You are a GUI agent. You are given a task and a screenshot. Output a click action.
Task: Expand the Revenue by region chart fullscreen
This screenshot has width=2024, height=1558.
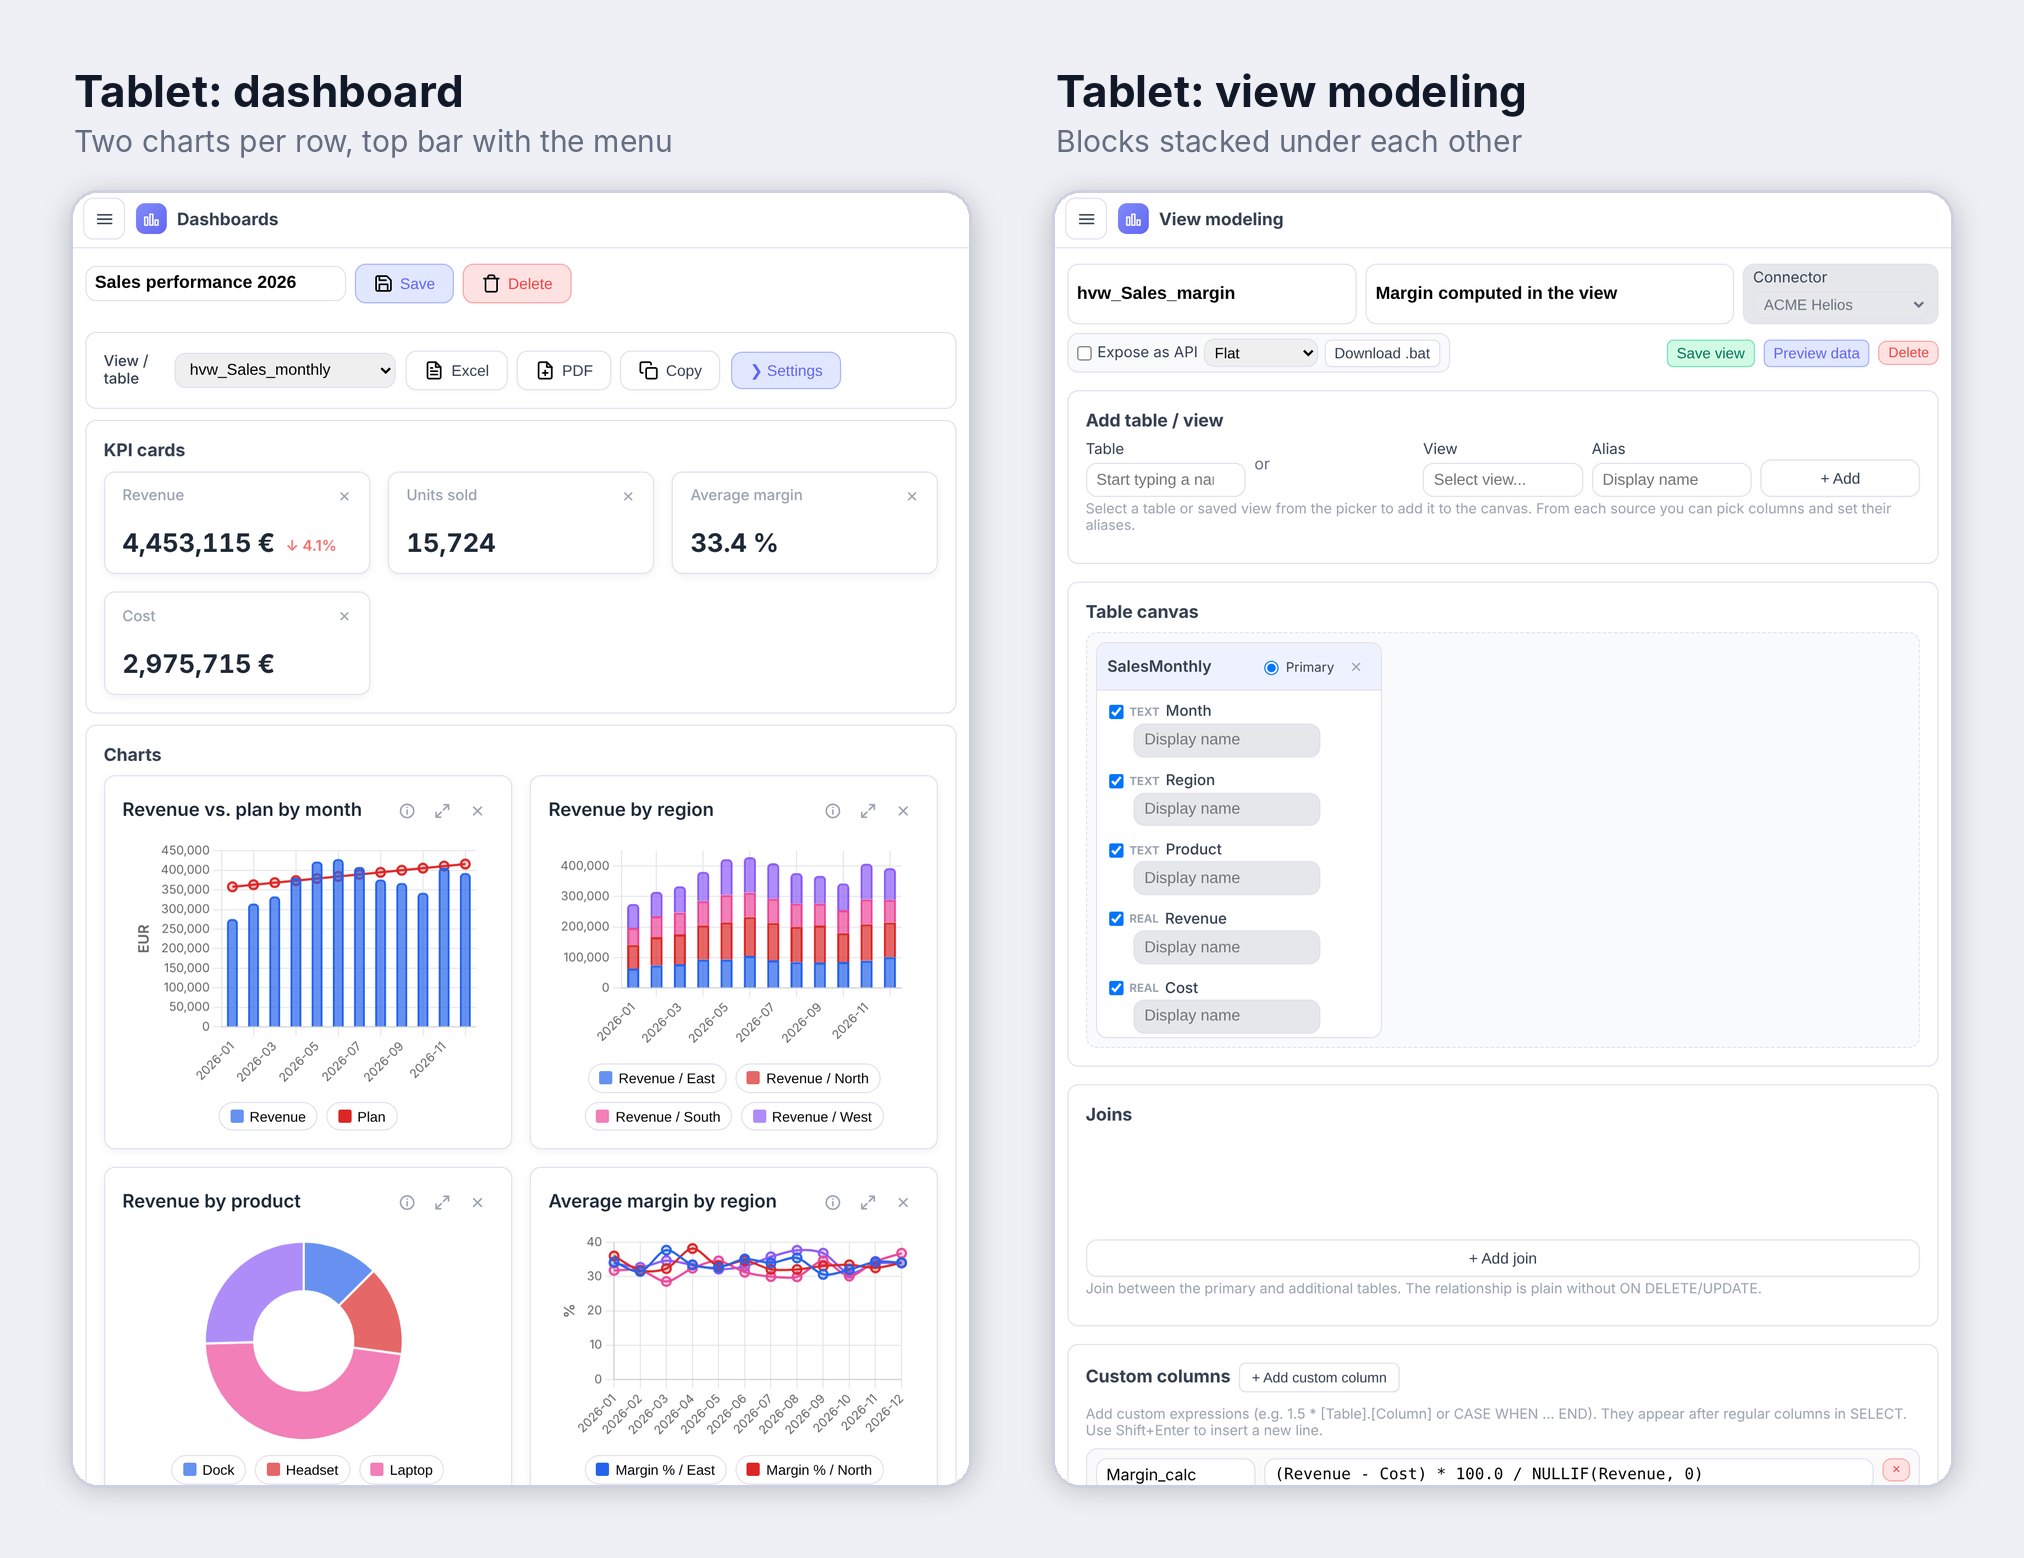pos(868,811)
